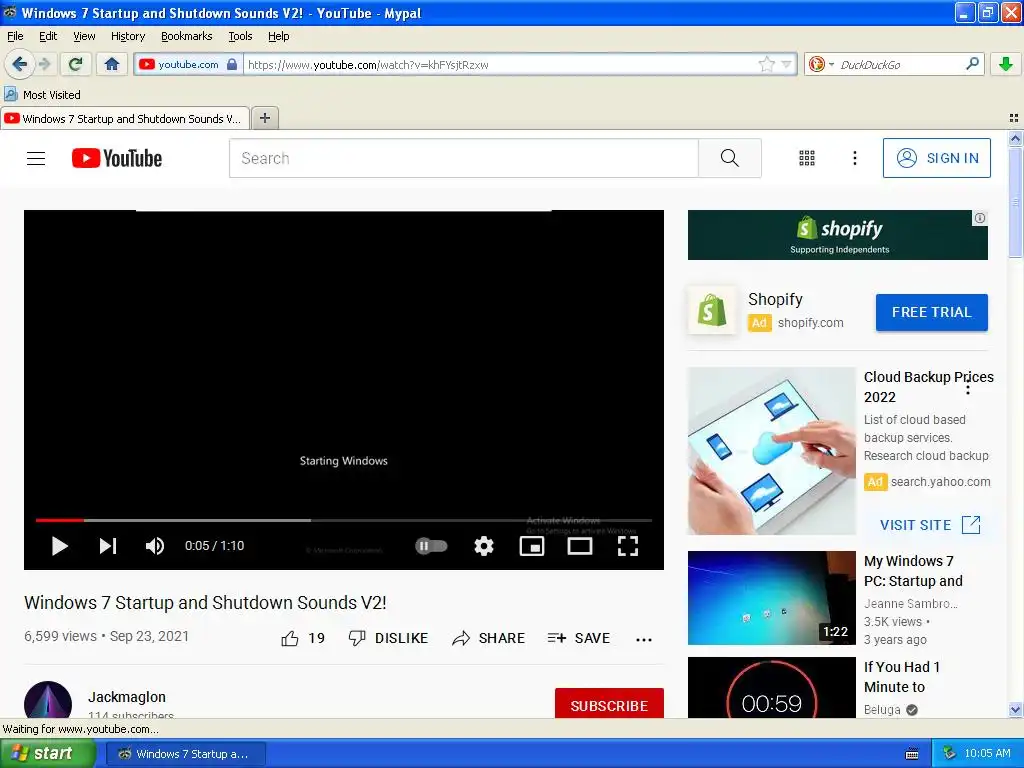The height and width of the screenshot is (768, 1024).
Task: Open the Help menu
Action: [279, 36]
